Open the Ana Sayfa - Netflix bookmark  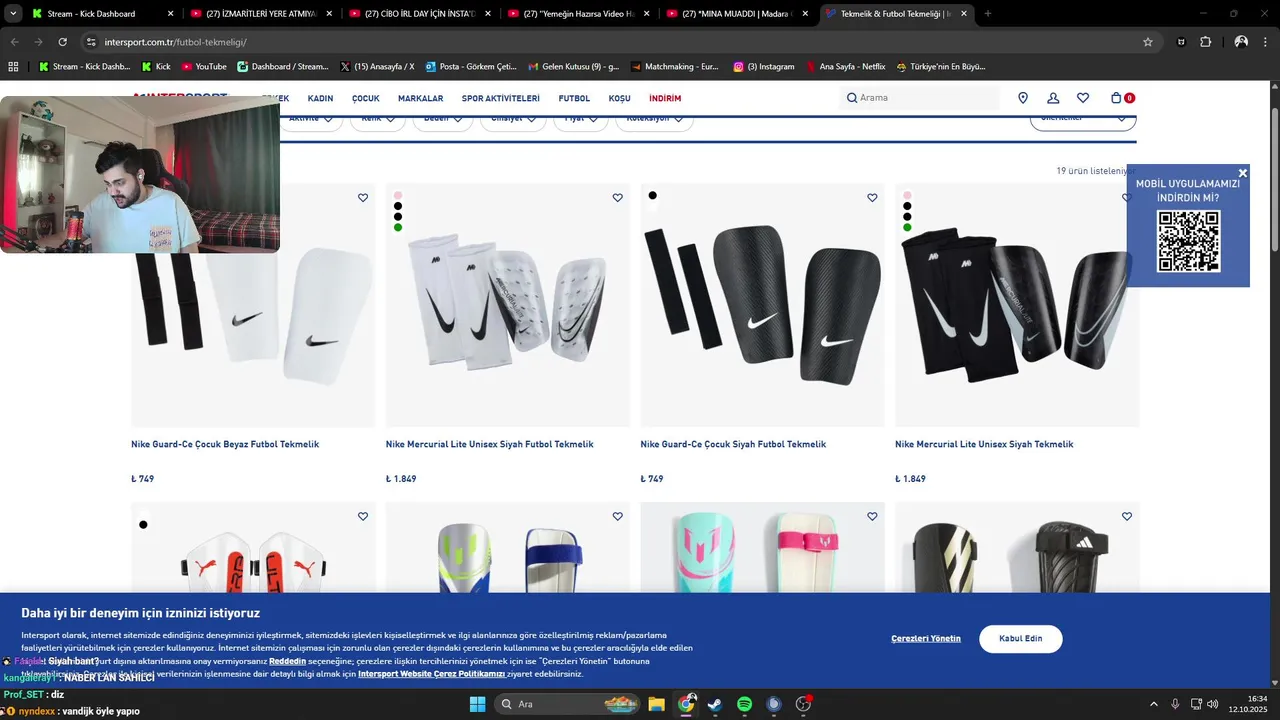846,67
